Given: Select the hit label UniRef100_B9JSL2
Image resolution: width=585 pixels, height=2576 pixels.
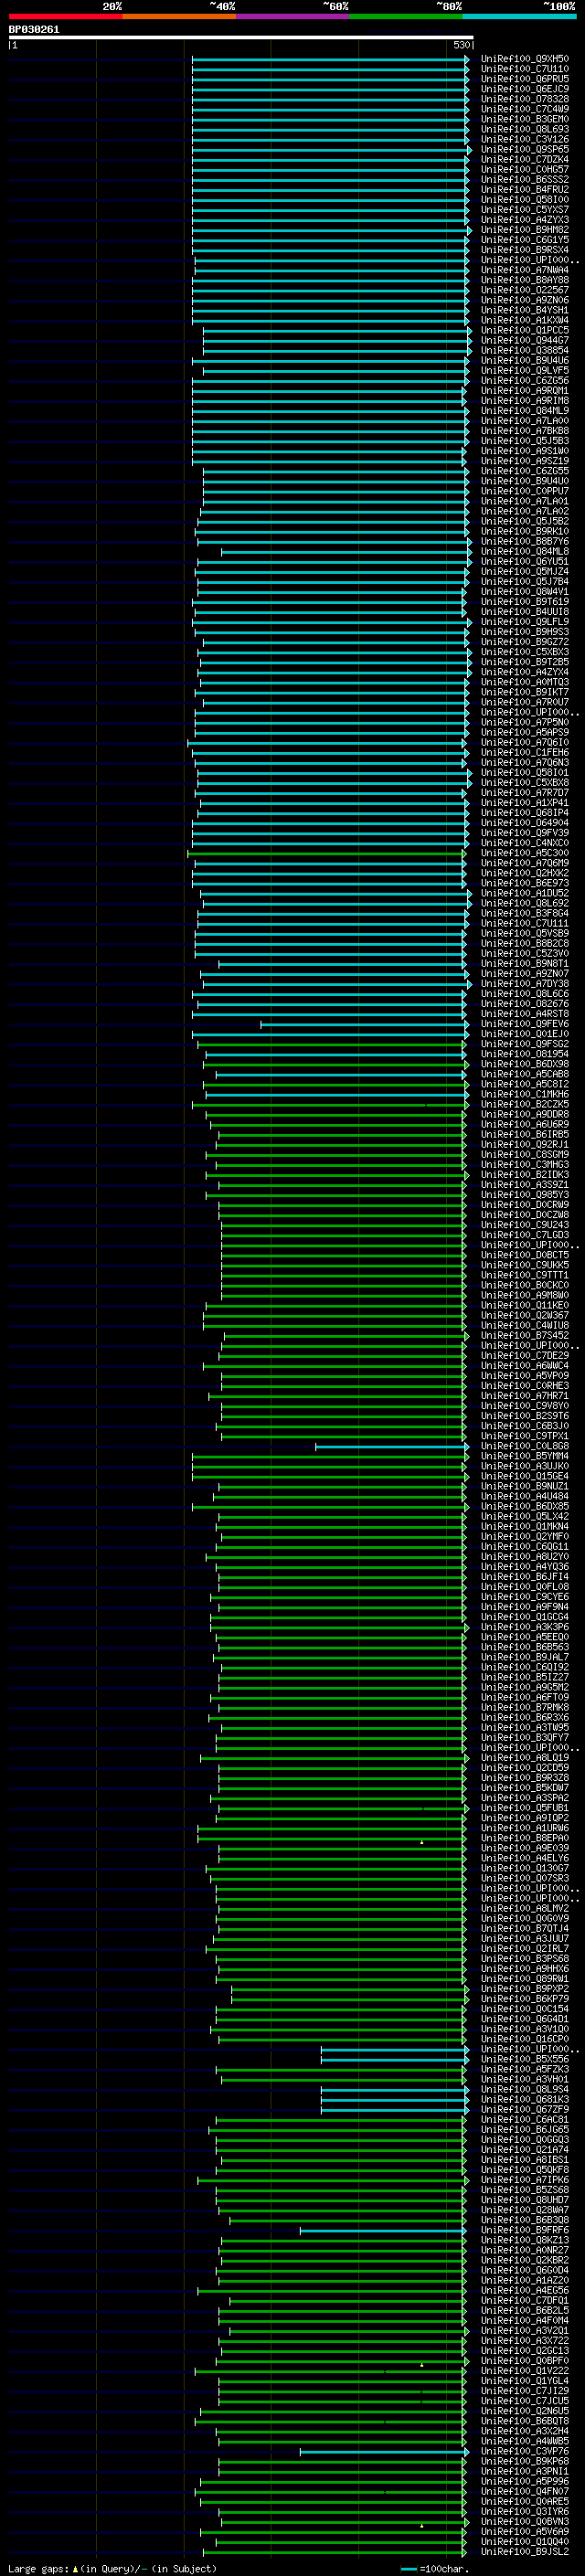Looking at the screenshot, I should [525, 2552].
